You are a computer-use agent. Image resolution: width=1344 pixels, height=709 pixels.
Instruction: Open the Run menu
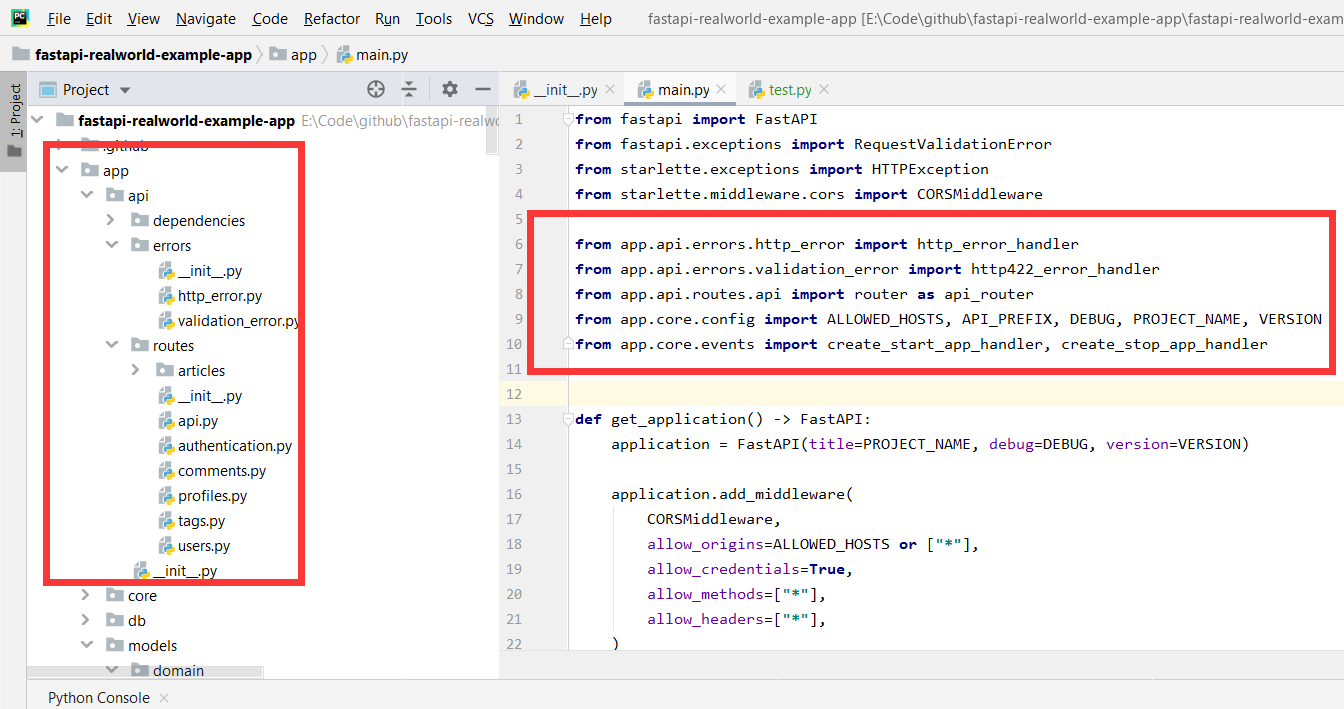(388, 18)
